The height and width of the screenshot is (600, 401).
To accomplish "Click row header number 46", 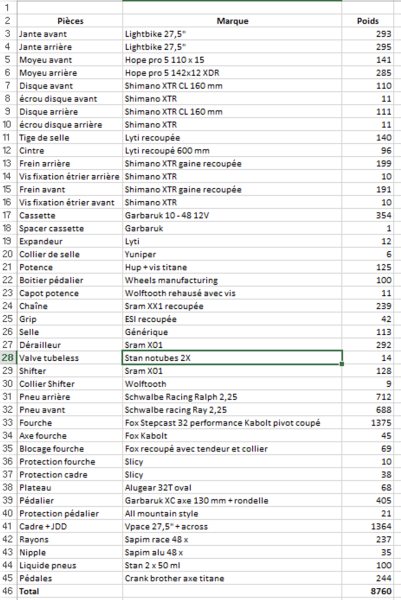I will click(x=8, y=591).
